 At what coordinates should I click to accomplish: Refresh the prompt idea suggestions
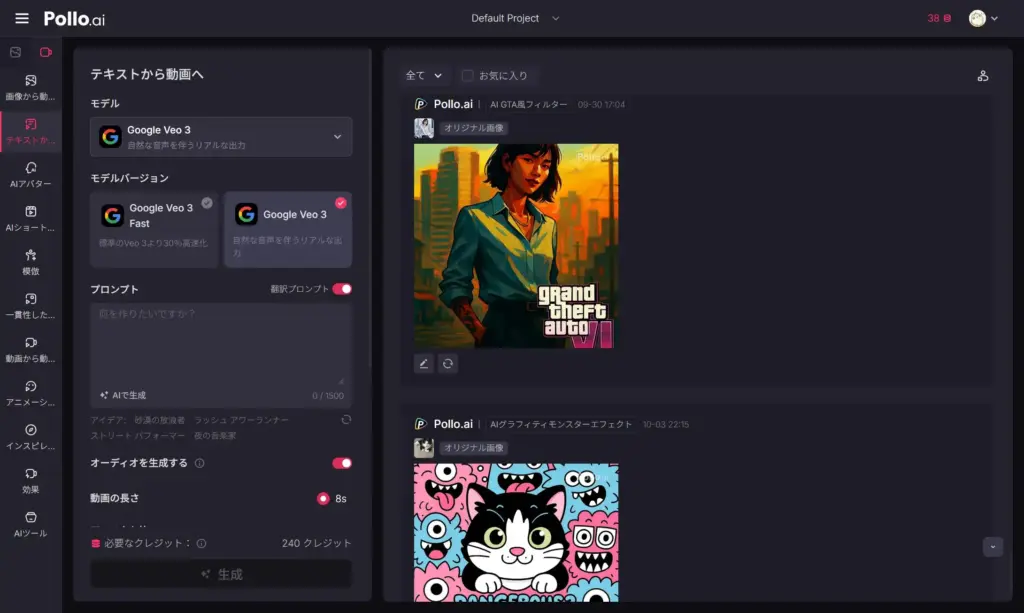point(346,420)
